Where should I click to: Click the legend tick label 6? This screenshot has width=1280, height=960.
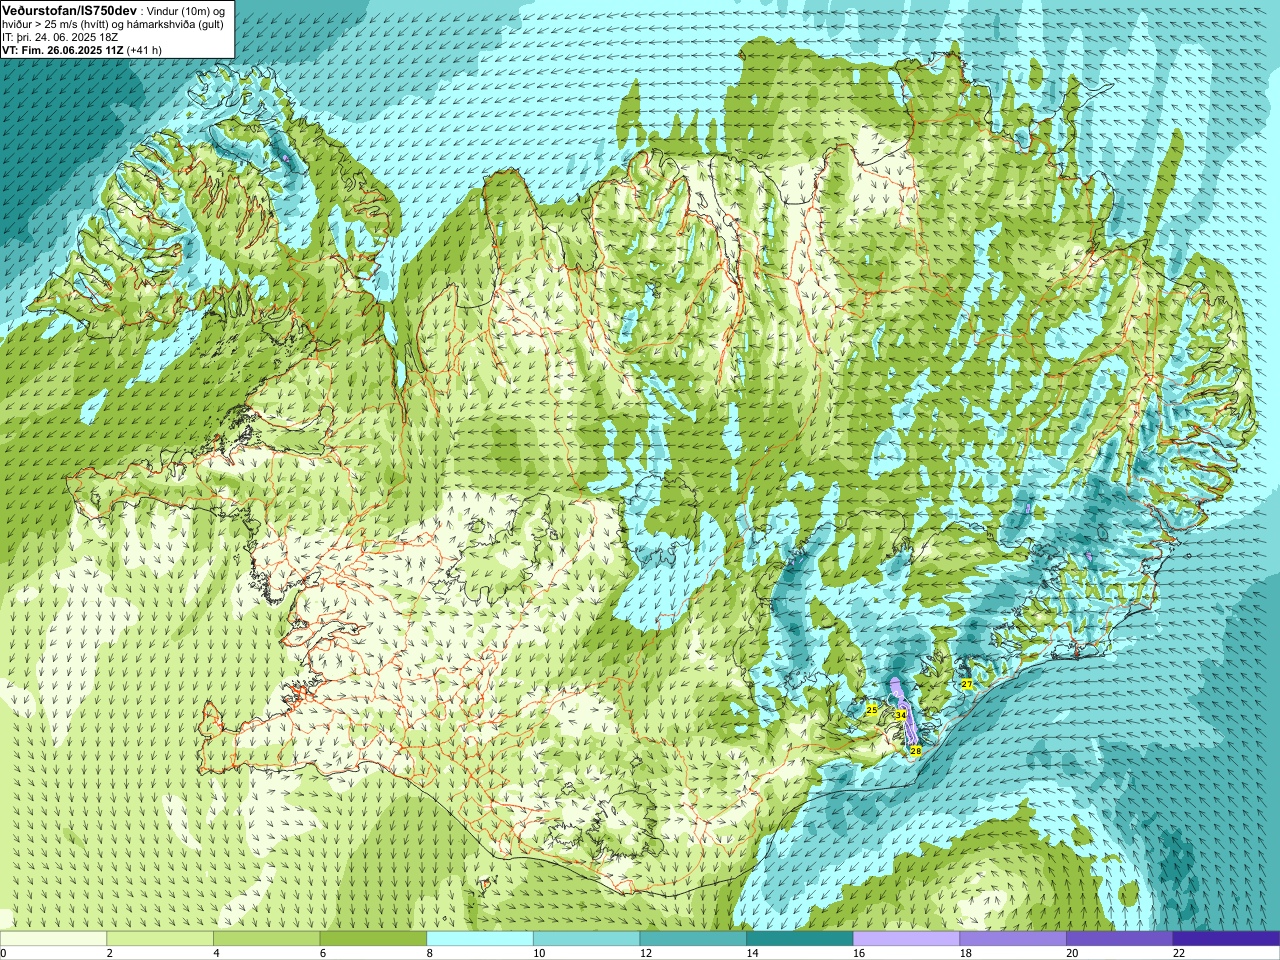(323, 953)
